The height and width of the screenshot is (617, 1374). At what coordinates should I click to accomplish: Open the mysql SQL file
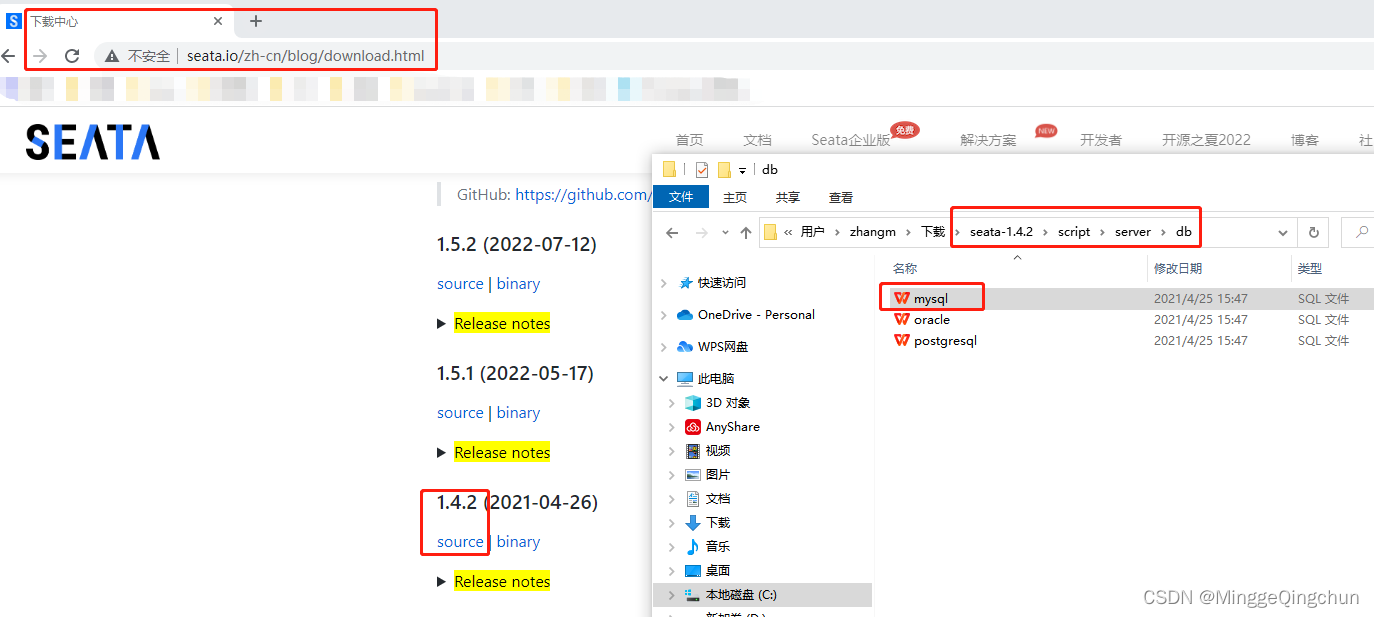[930, 298]
